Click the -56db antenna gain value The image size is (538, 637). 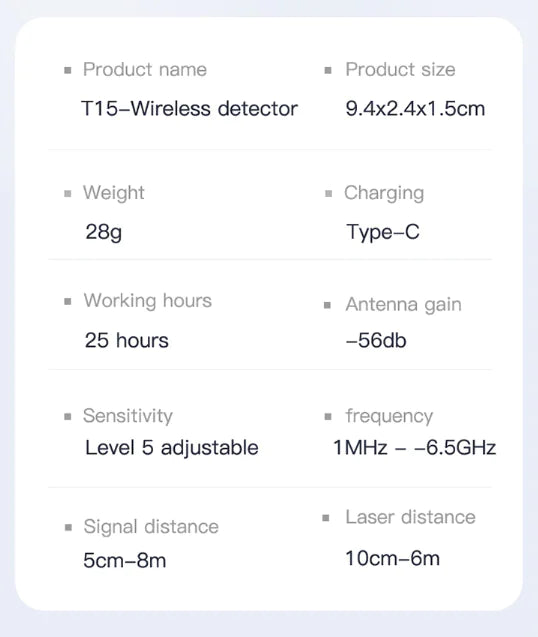click(x=376, y=340)
